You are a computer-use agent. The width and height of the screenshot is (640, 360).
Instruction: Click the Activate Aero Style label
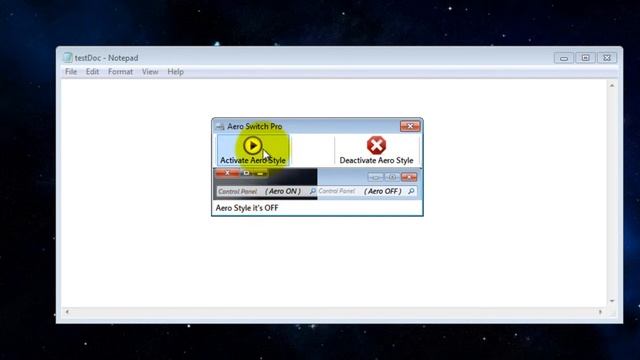pyautogui.click(x=253, y=160)
